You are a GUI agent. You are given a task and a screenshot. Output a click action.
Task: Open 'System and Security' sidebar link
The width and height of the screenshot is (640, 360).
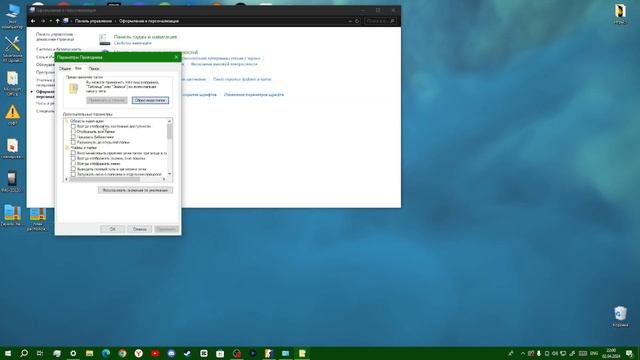58,49
